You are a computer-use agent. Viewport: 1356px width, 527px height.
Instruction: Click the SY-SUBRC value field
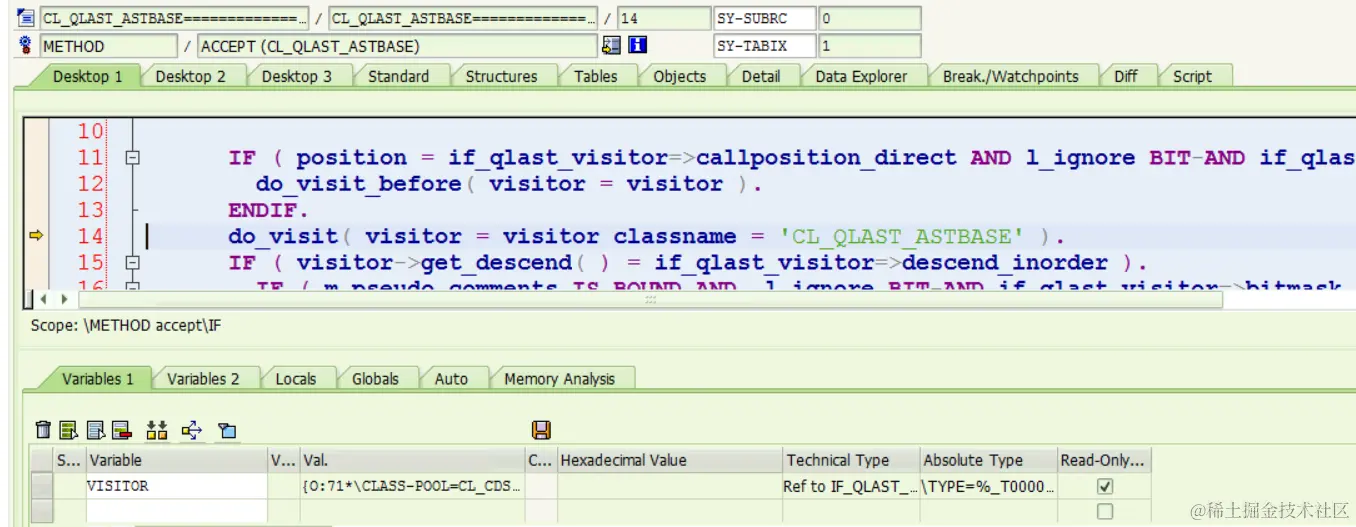(x=869, y=18)
